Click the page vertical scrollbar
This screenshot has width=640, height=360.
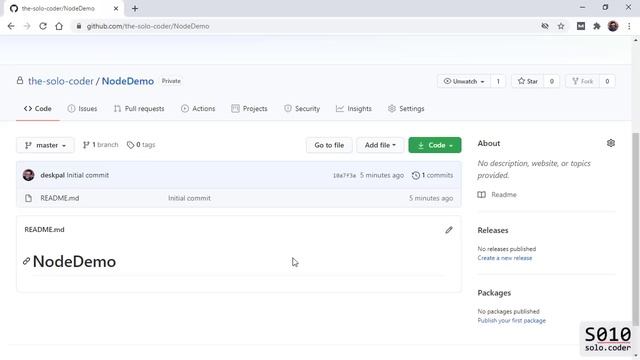636,229
